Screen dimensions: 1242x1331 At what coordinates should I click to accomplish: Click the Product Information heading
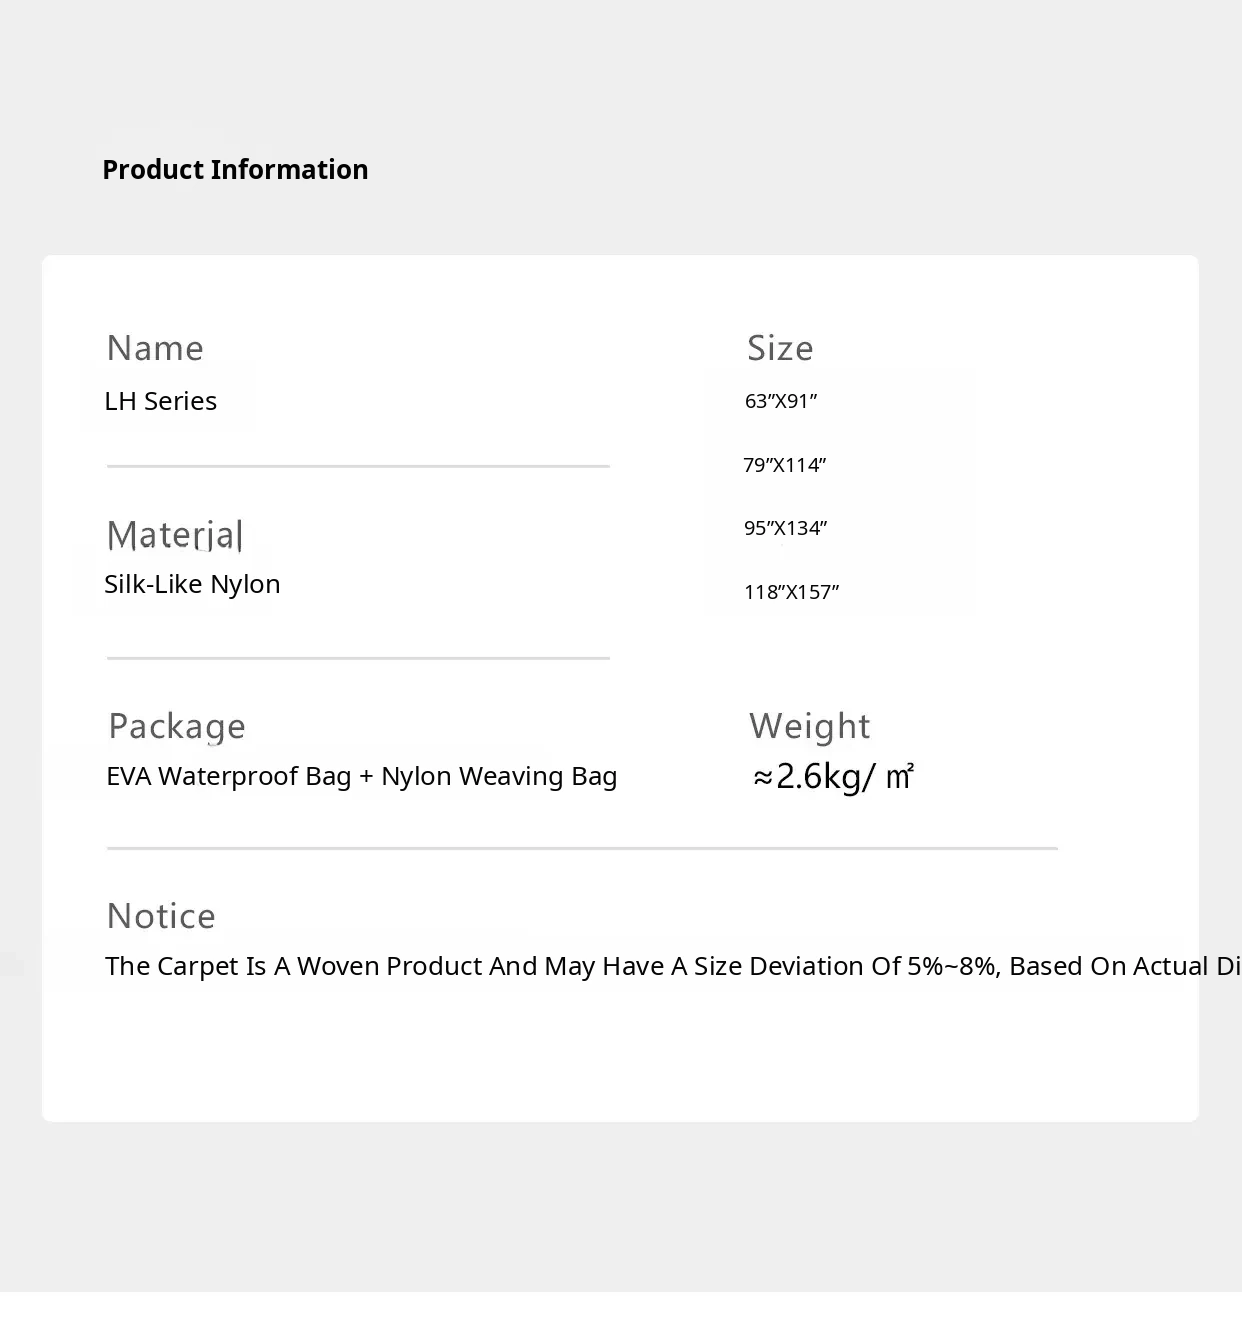point(235,170)
